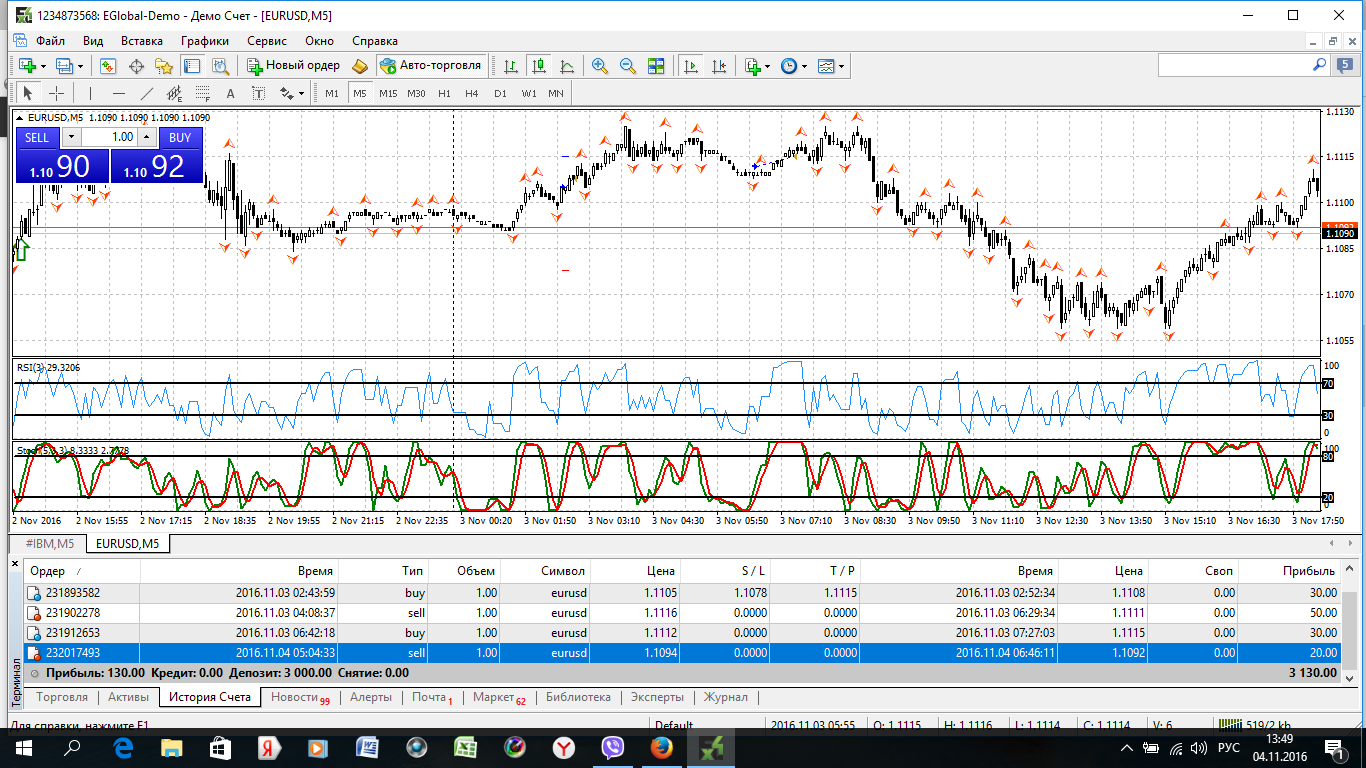
Task: Toggle Авто-торговля on or off
Action: [x=431, y=65]
